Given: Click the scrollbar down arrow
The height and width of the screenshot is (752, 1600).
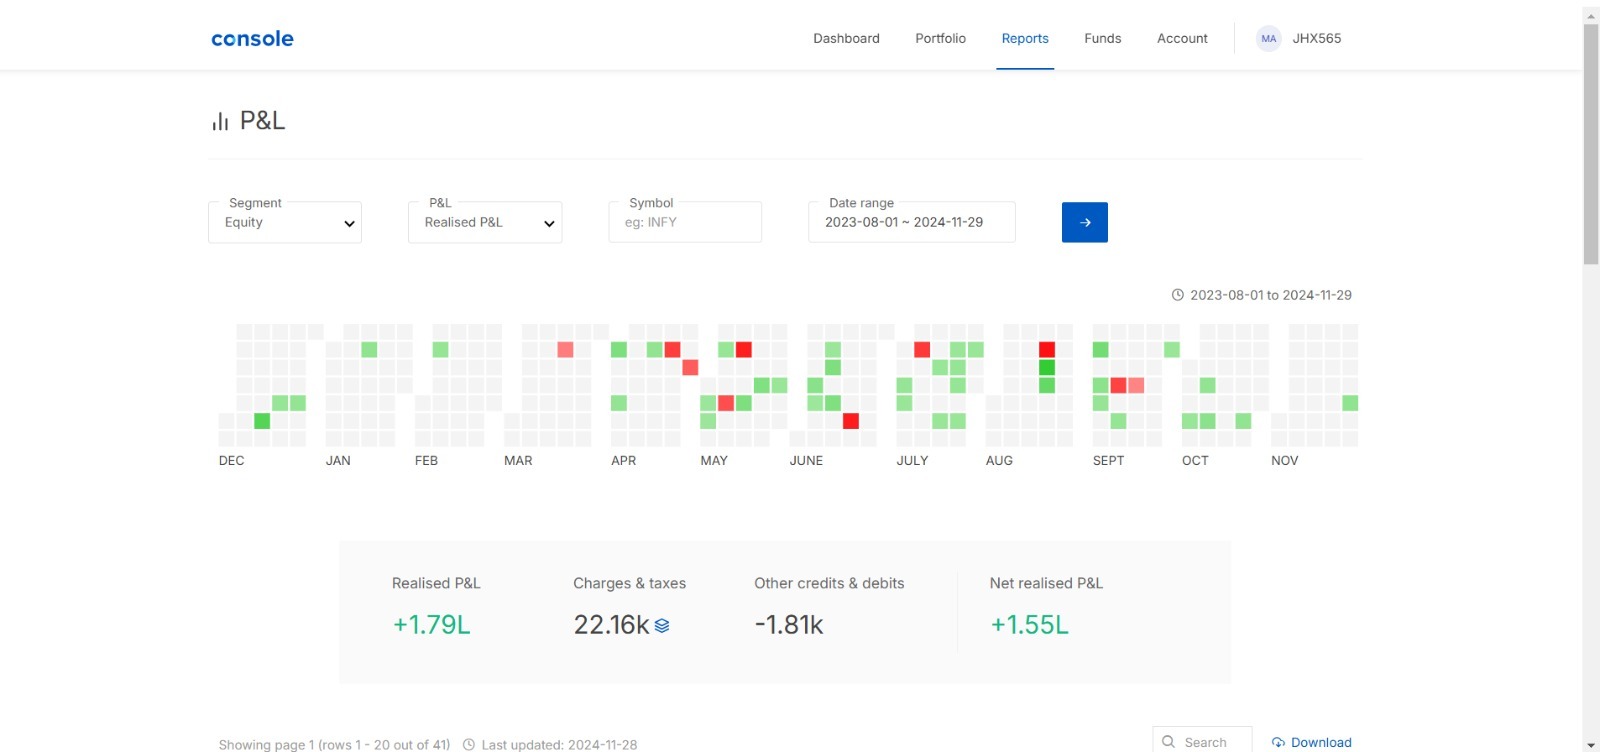Looking at the screenshot, I should pos(1591,744).
